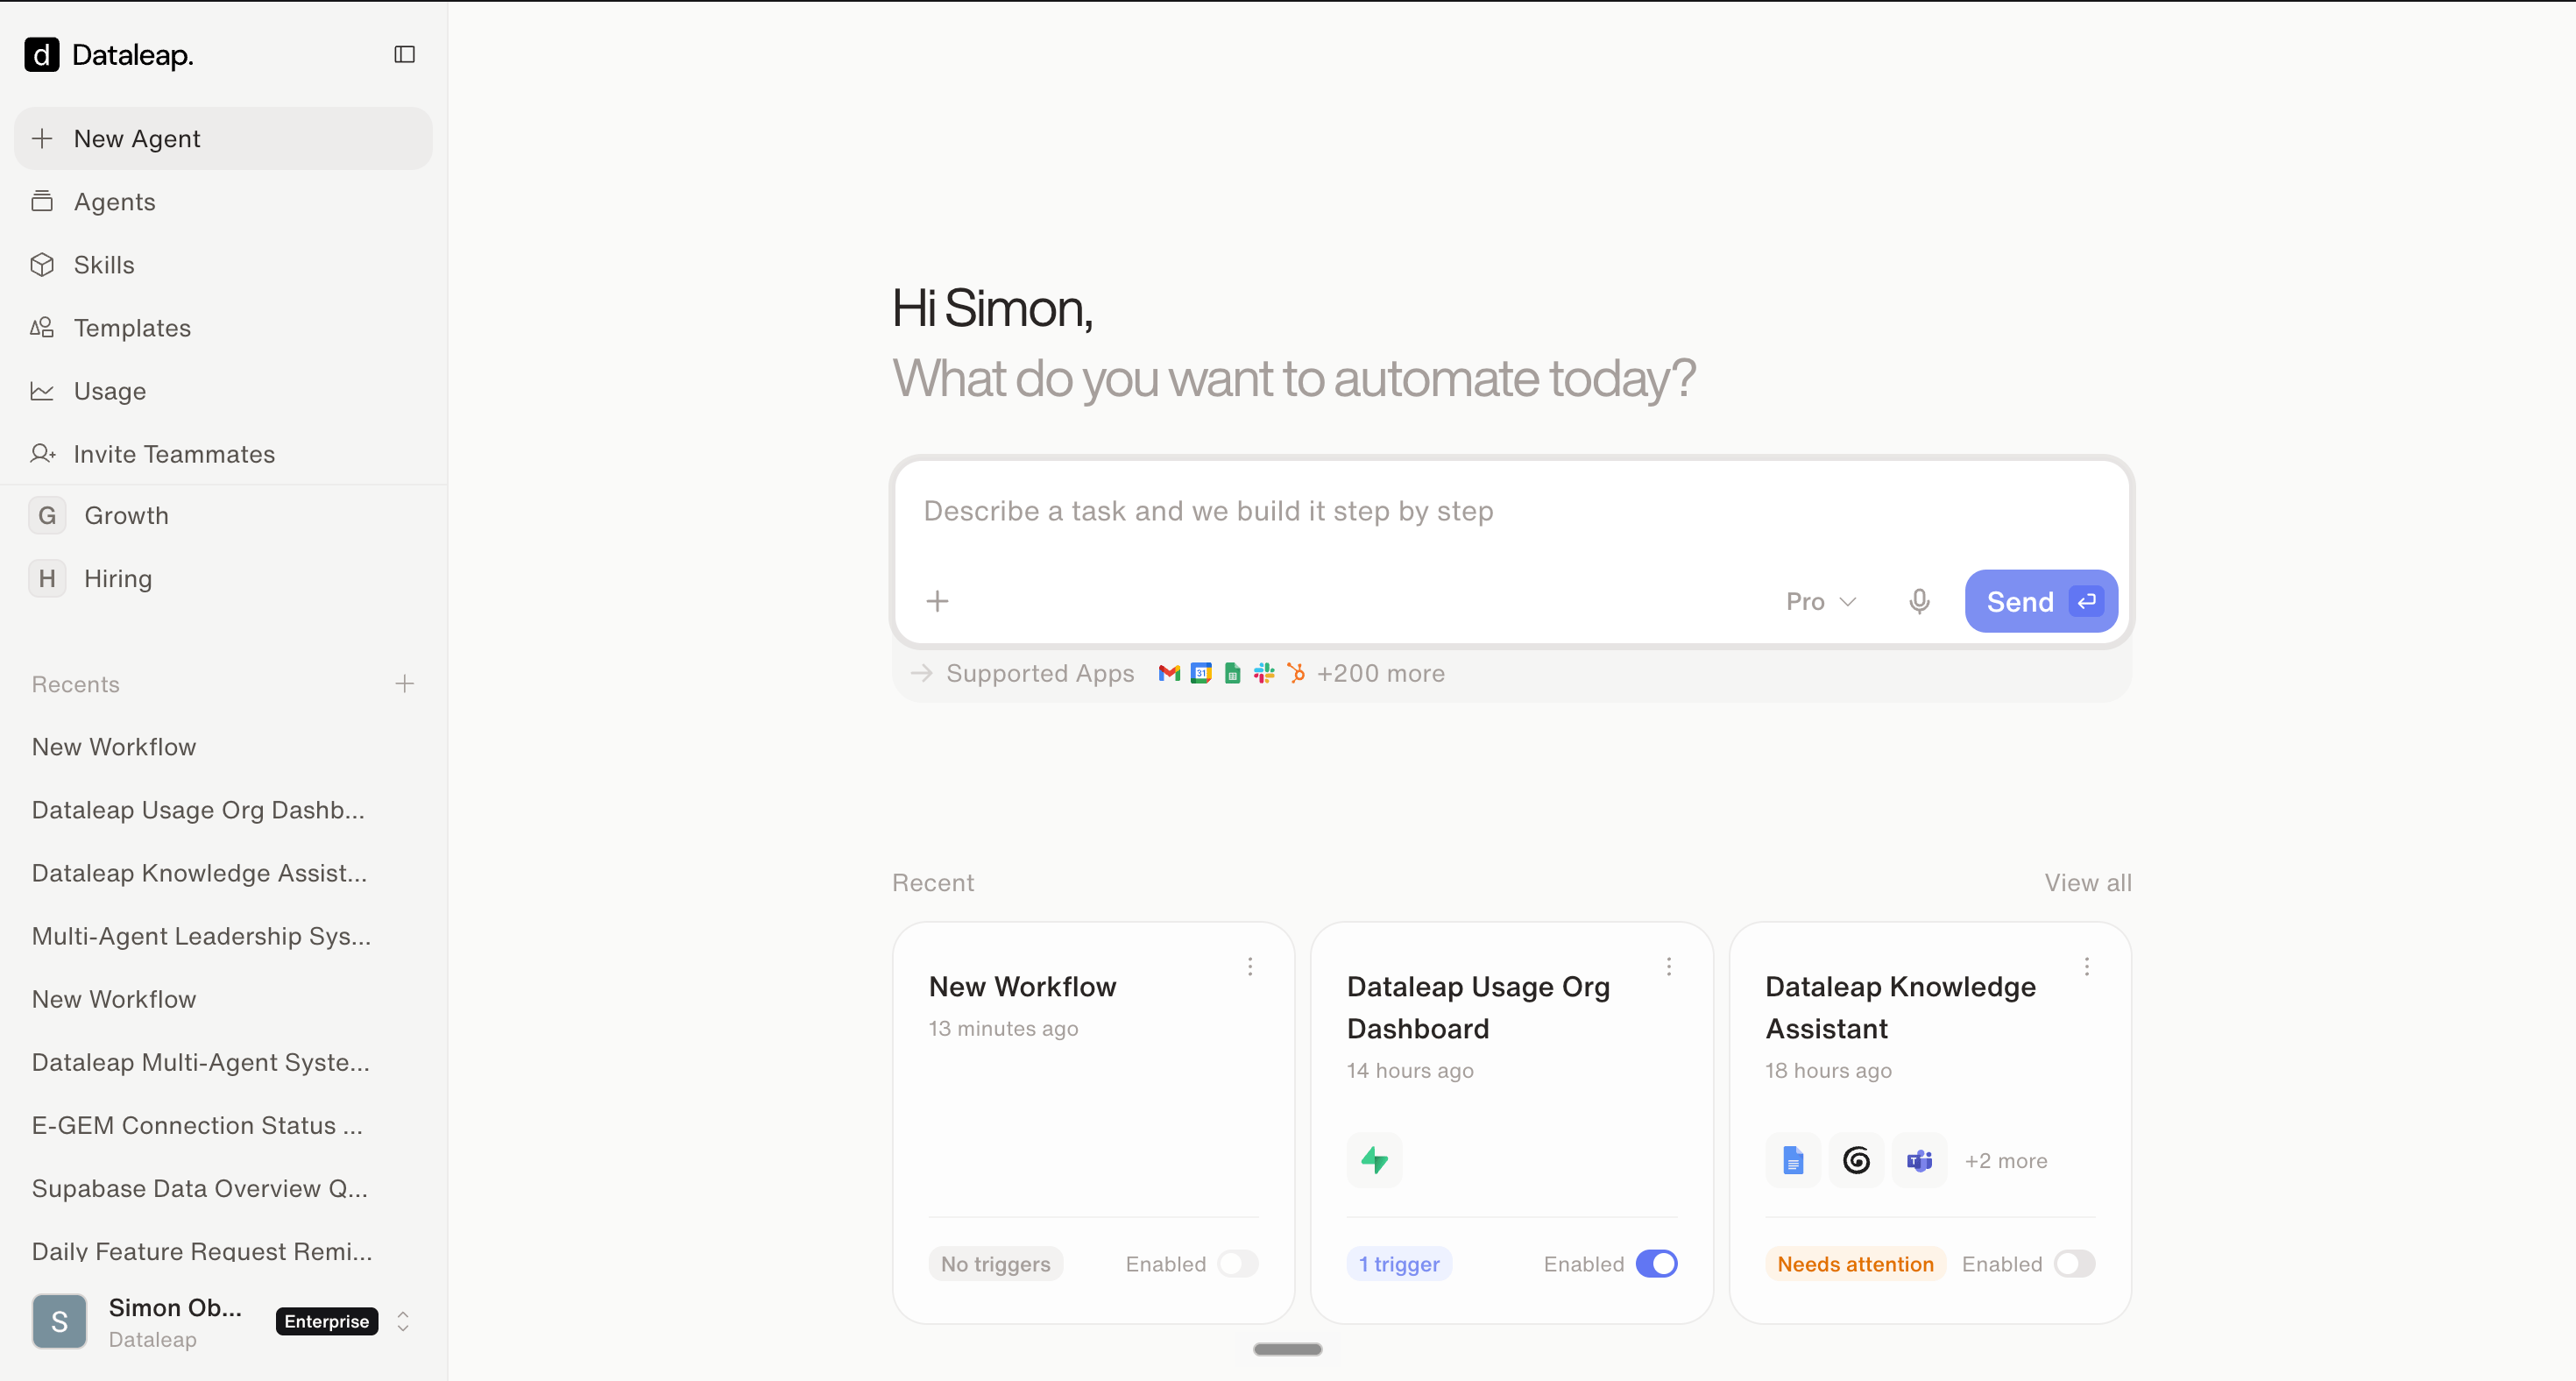Click the S avatar for Simon
This screenshot has width=2576, height=1381.
(x=59, y=1321)
